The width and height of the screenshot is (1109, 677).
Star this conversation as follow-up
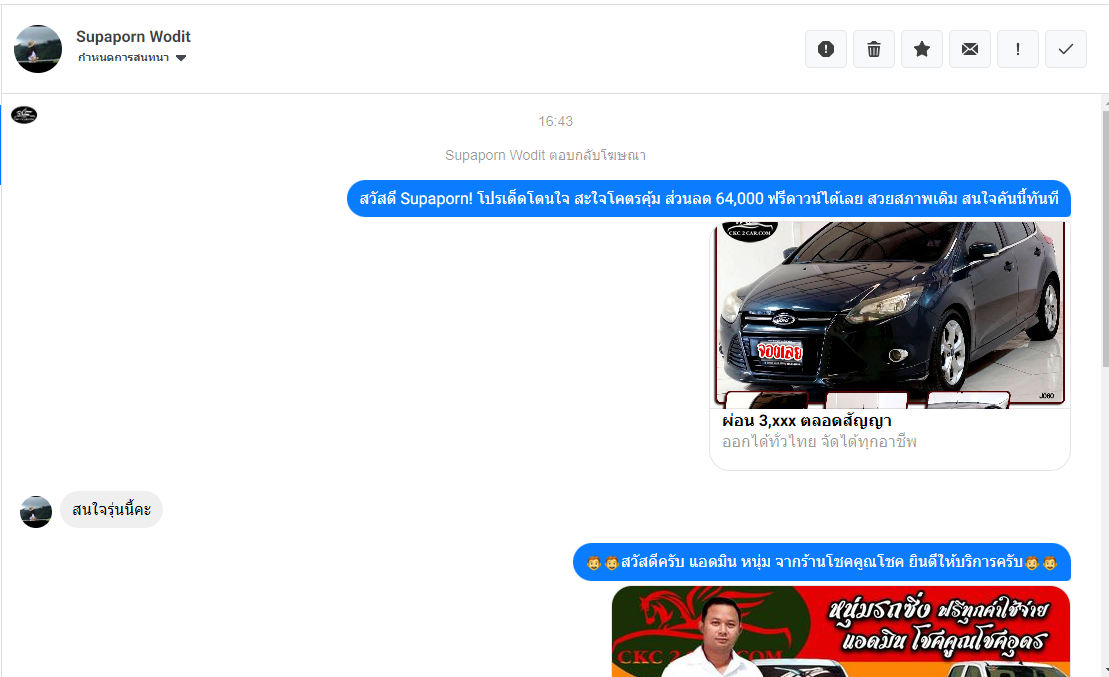point(922,49)
